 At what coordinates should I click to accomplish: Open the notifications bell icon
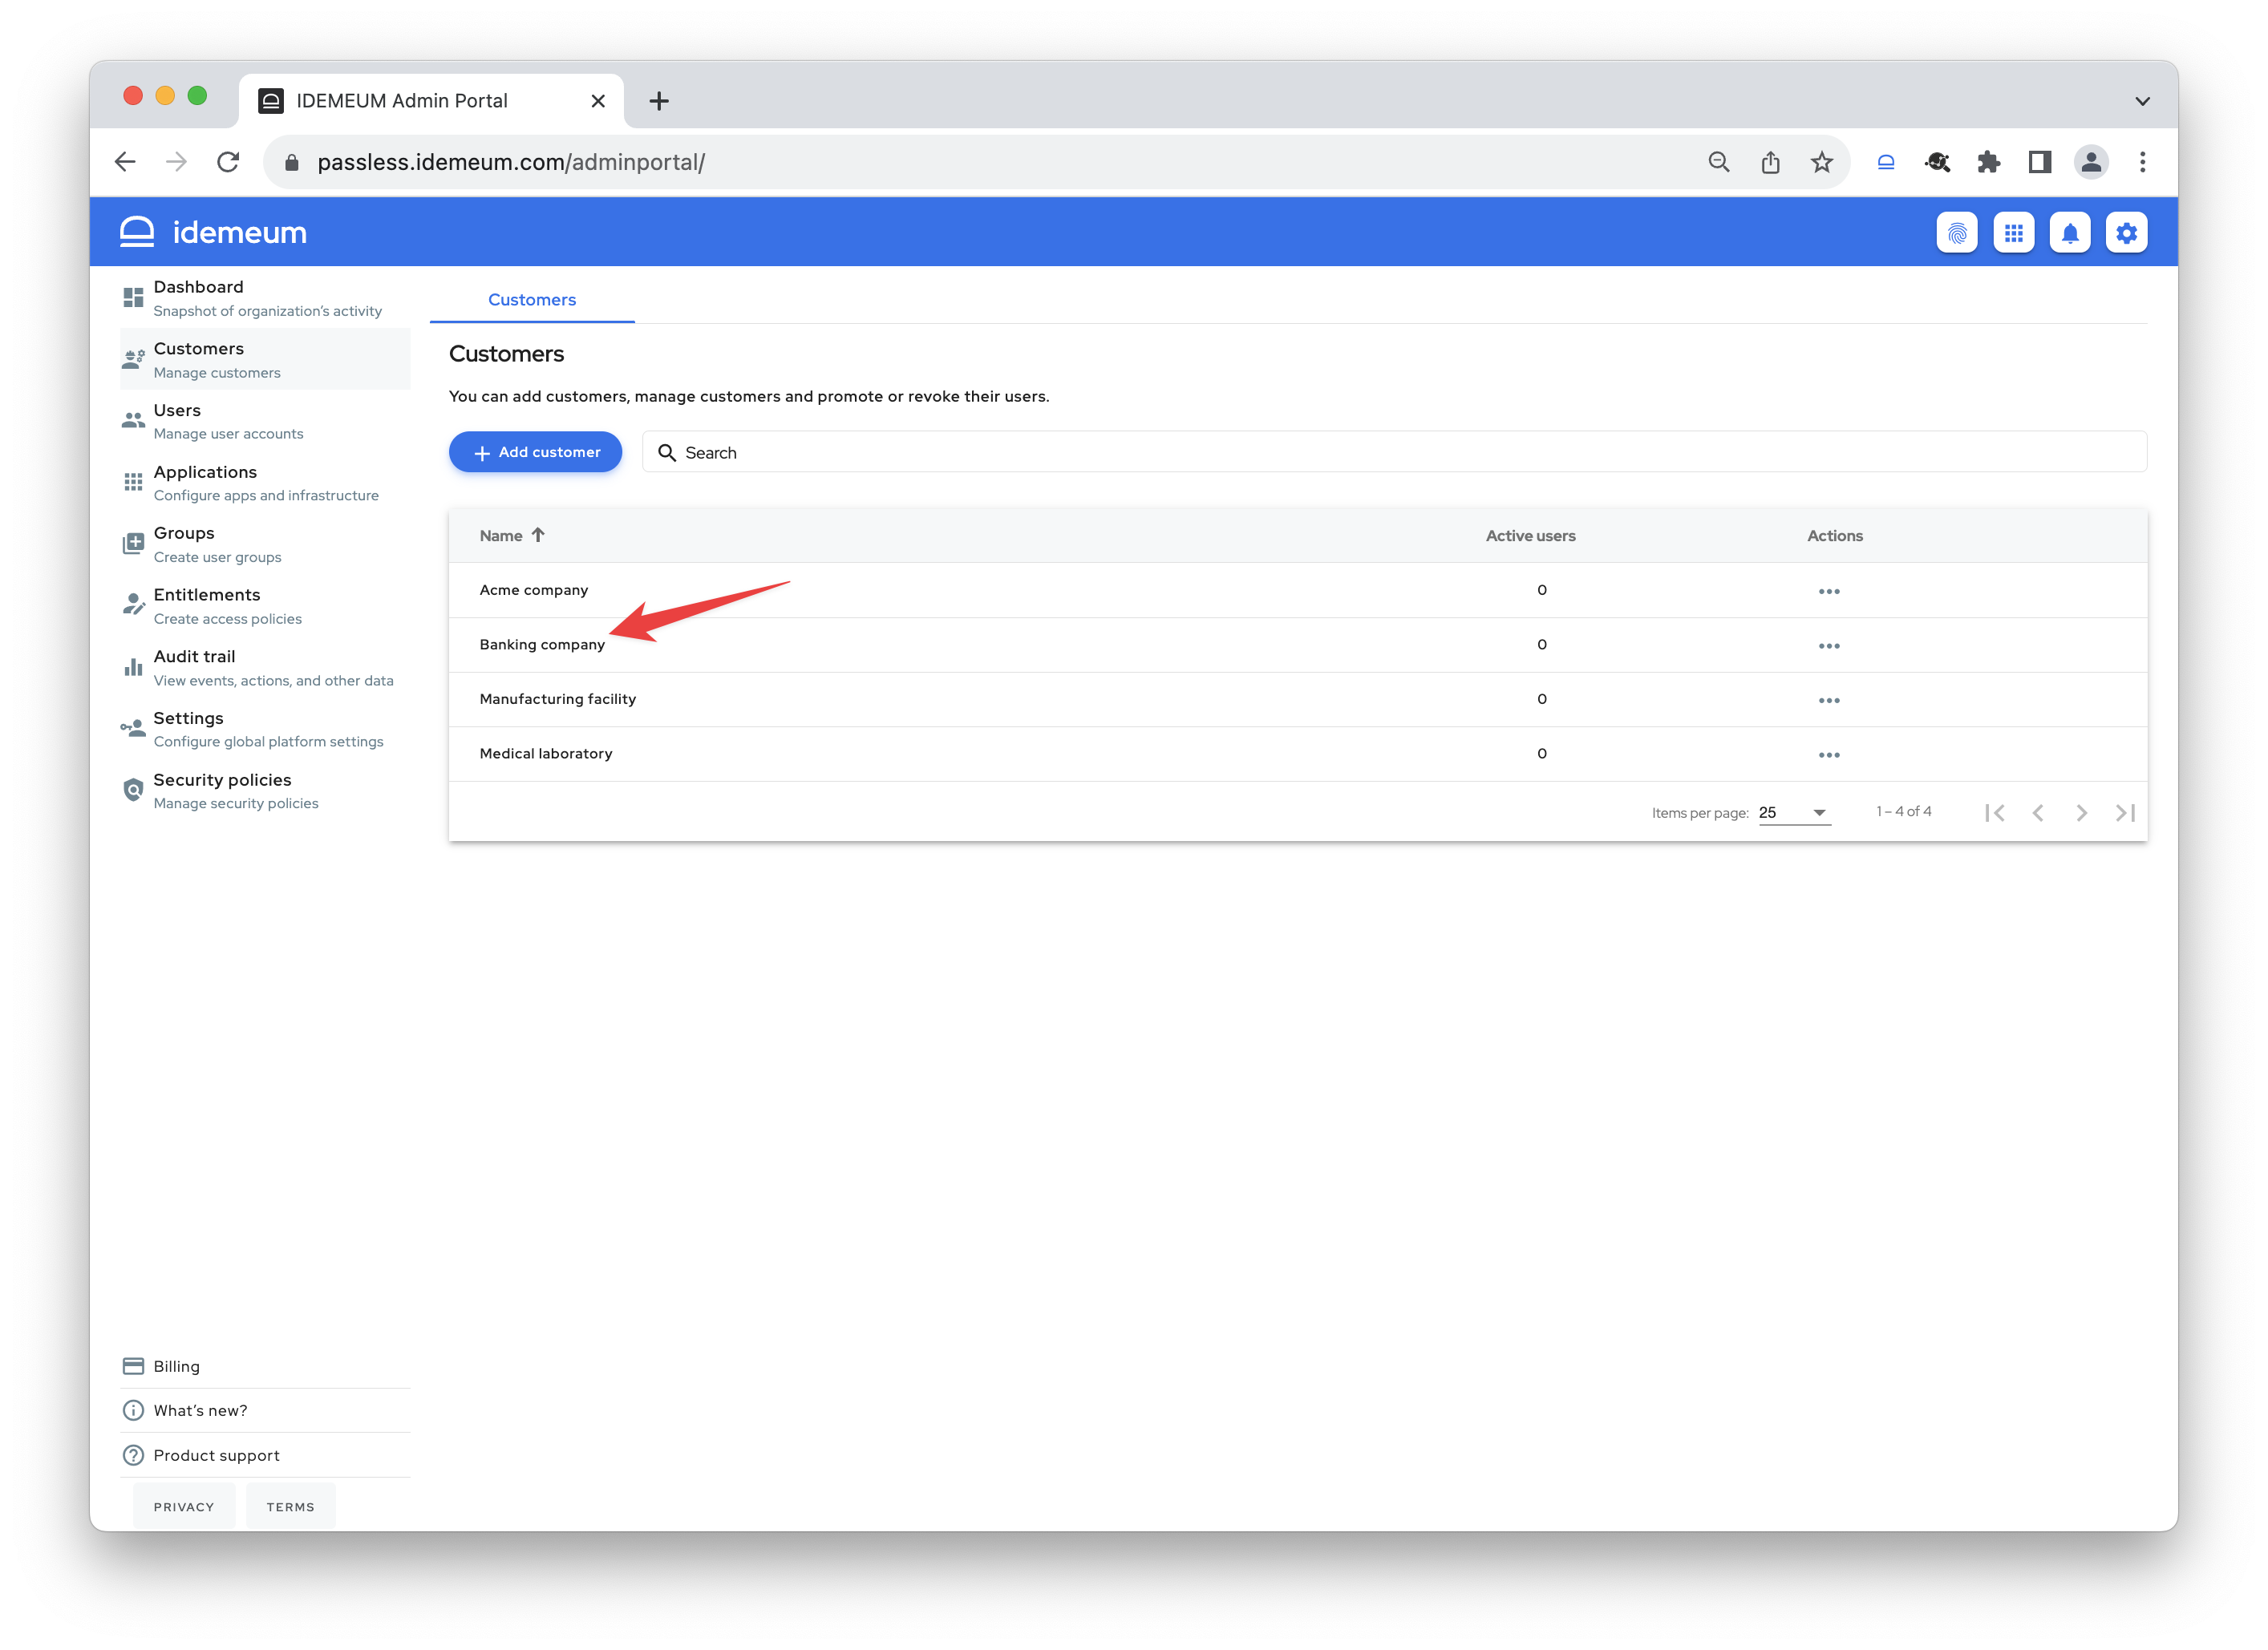[x=2070, y=233]
